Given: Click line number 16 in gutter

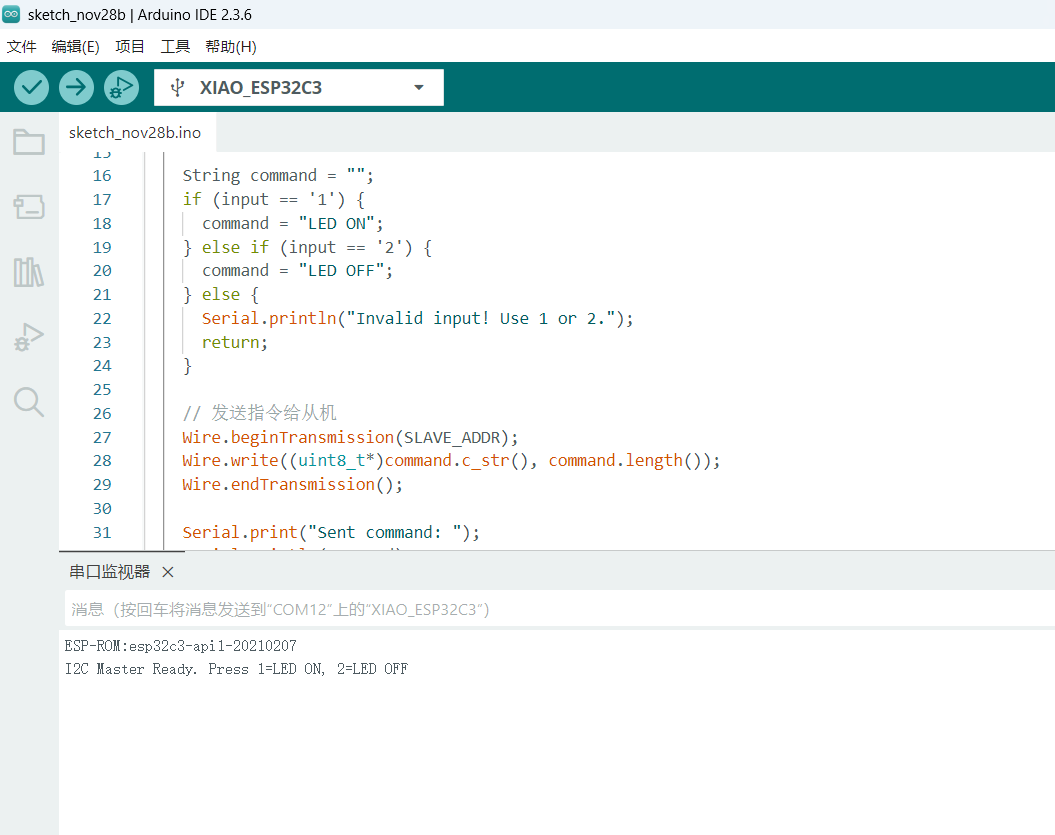Looking at the screenshot, I should point(102,176).
